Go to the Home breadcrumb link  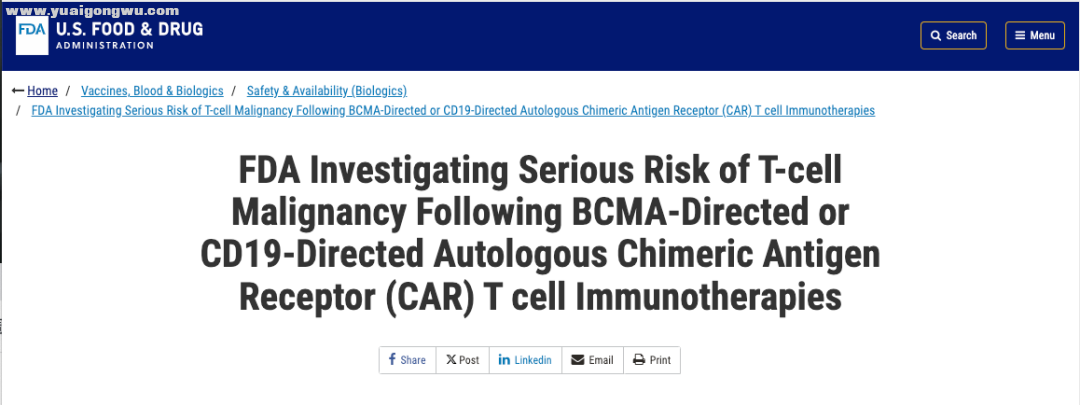(43, 91)
